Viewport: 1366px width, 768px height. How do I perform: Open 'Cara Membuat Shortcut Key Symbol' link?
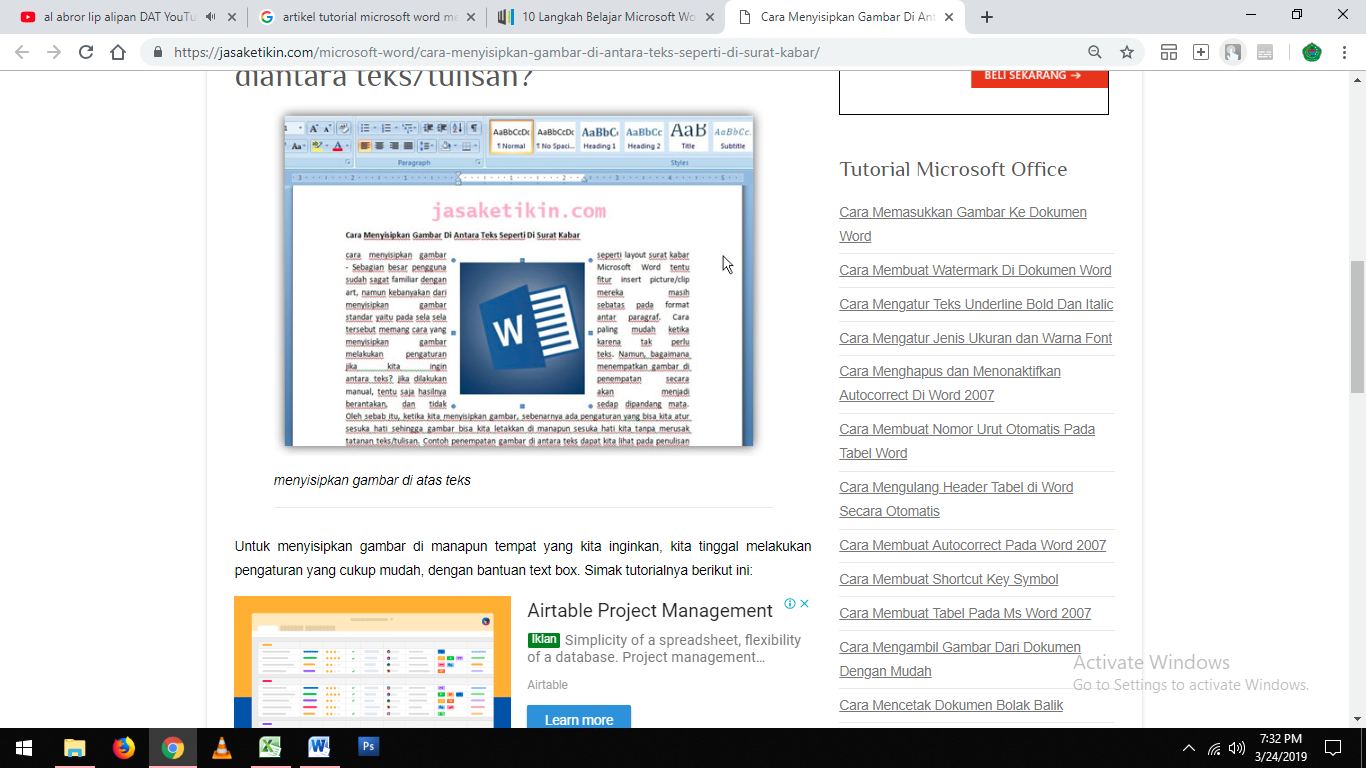(x=948, y=579)
